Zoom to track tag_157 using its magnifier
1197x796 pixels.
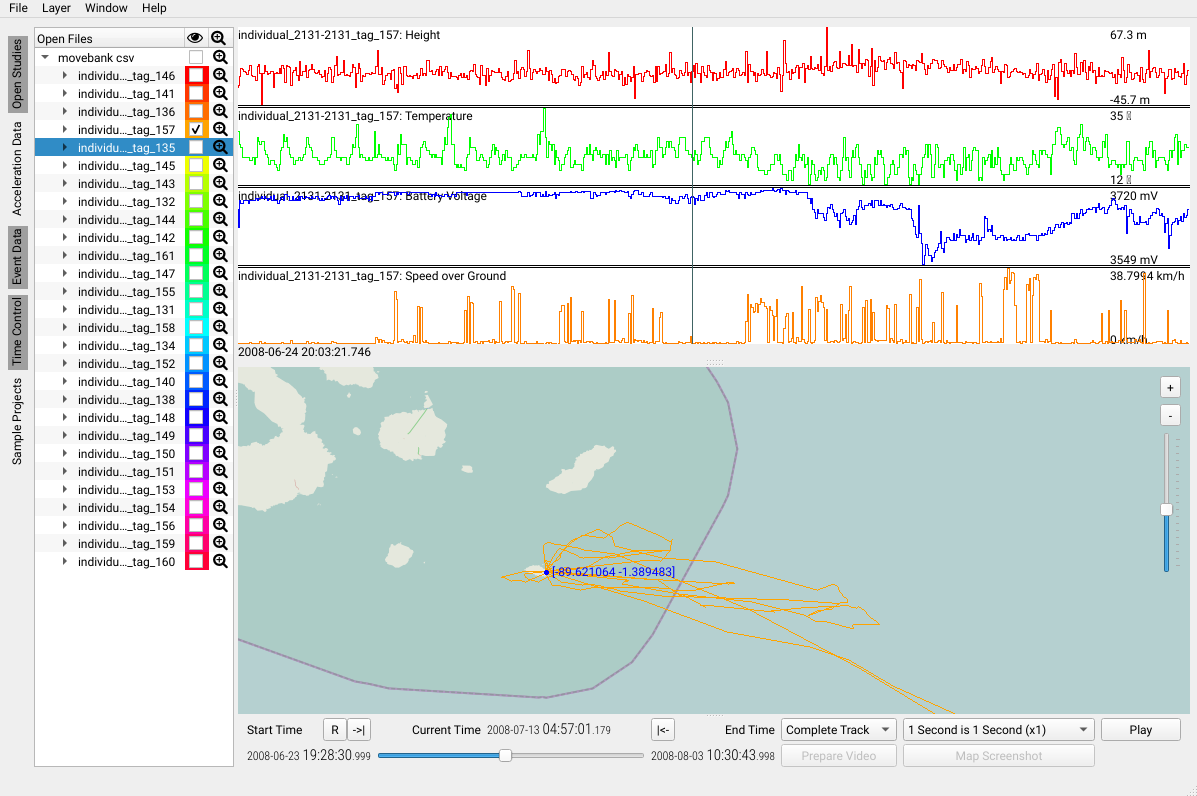pos(220,130)
